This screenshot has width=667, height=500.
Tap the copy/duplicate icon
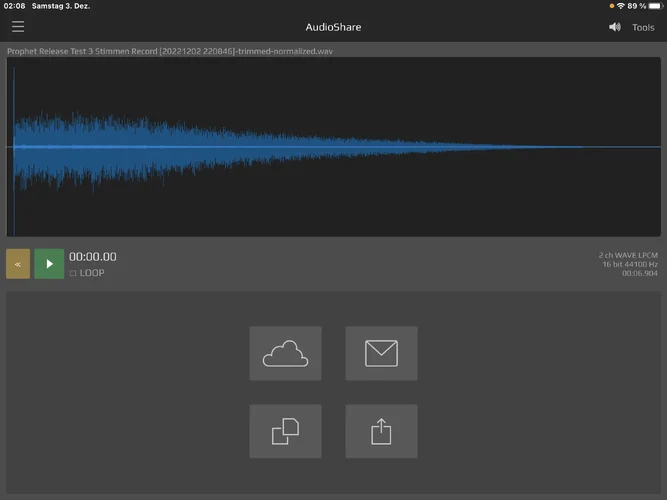tap(285, 431)
